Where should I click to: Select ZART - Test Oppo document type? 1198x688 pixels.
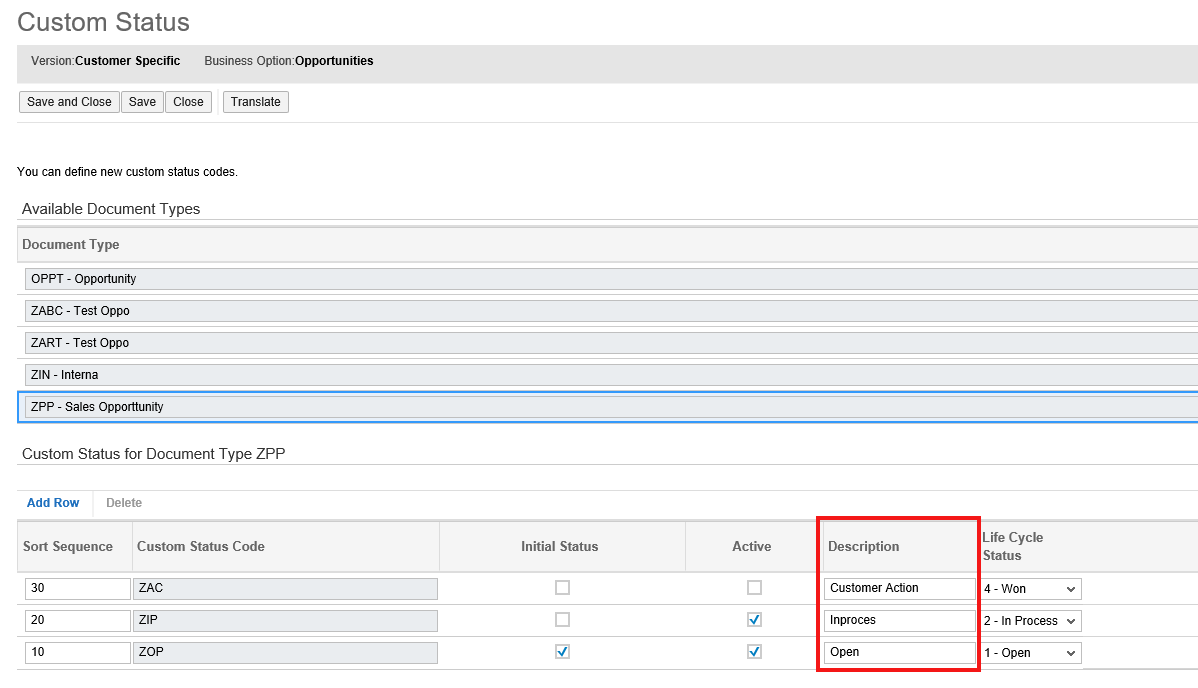click(x=611, y=343)
